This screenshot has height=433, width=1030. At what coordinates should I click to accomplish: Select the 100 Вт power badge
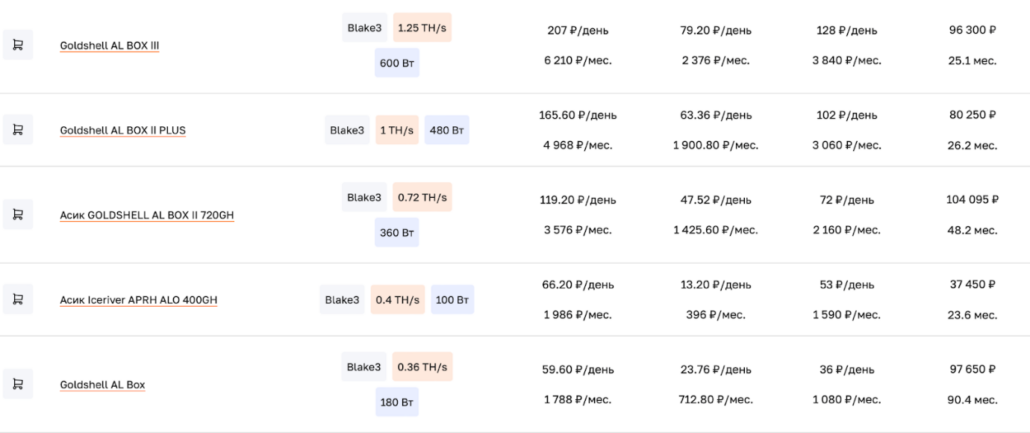click(x=452, y=300)
